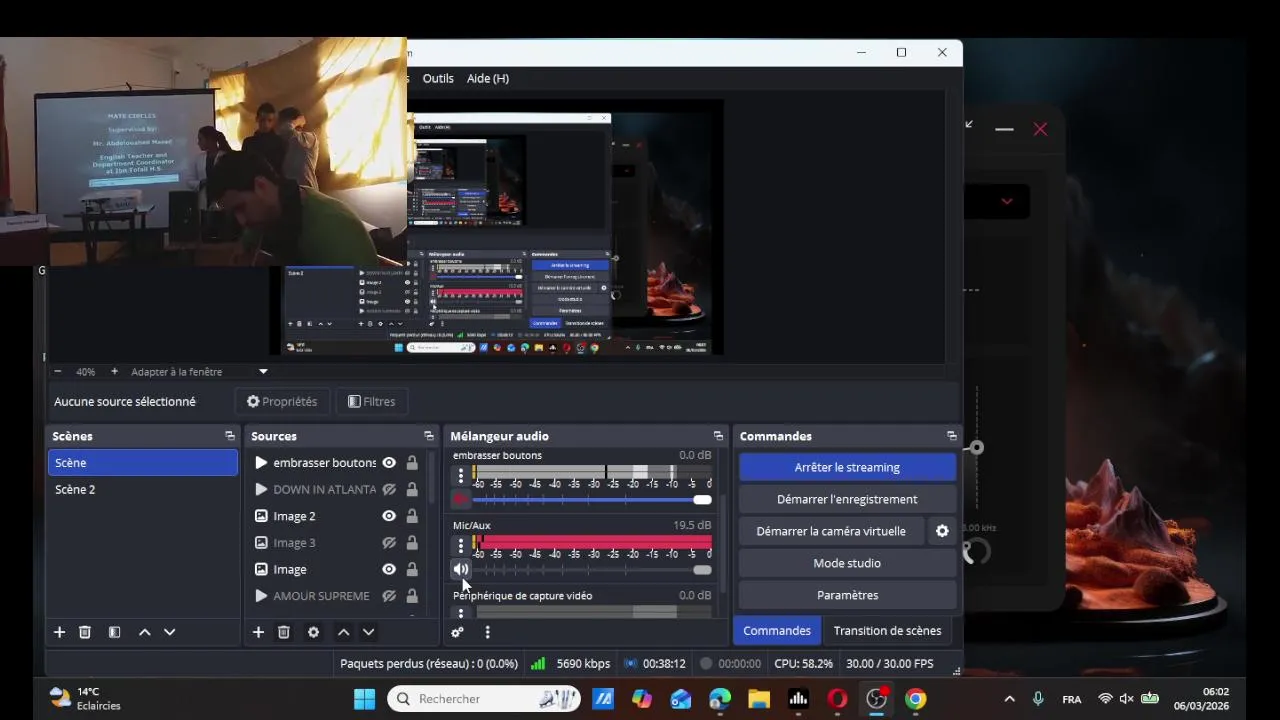Move scene down with arrow icon
This screenshot has width=1280, height=720.
[169, 632]
